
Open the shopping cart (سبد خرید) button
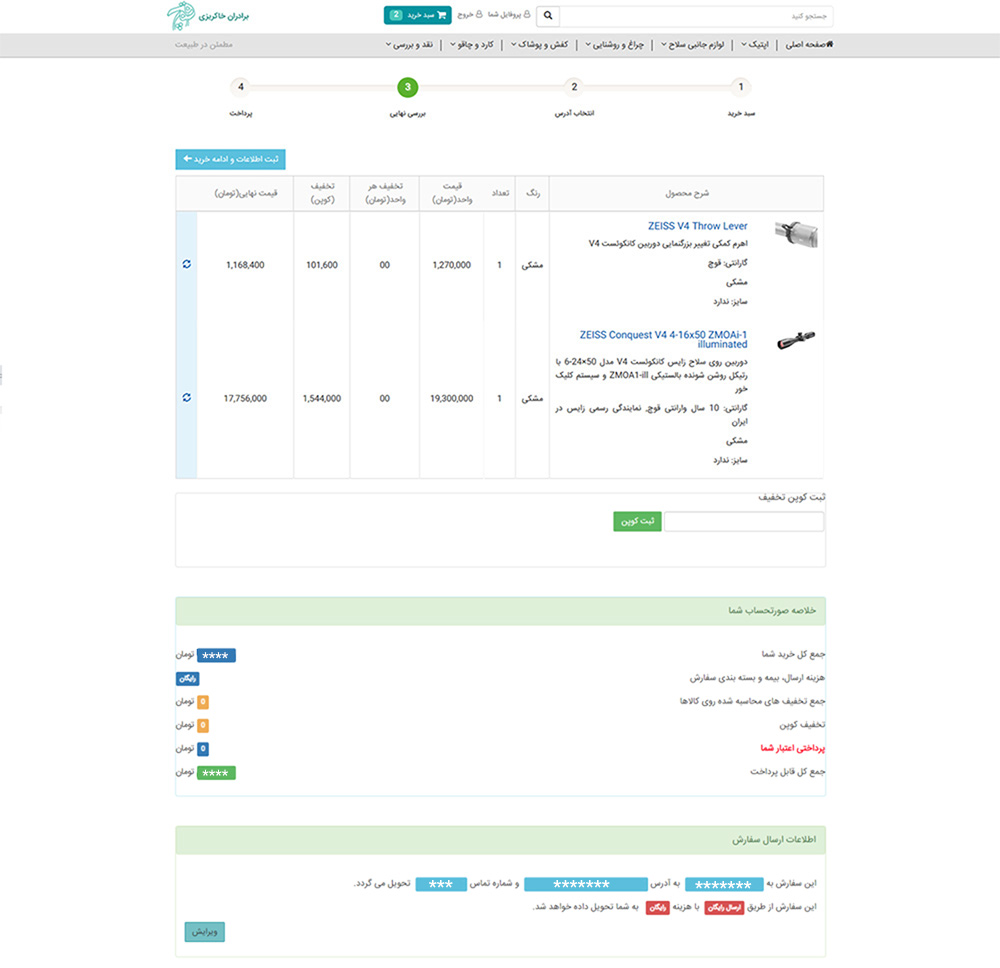(418, 15)
